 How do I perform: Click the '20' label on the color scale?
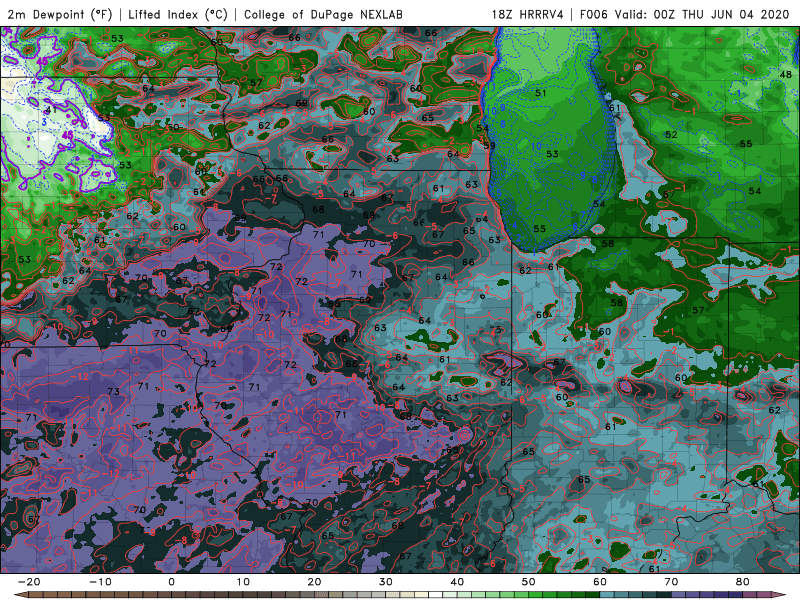[314, 582]
